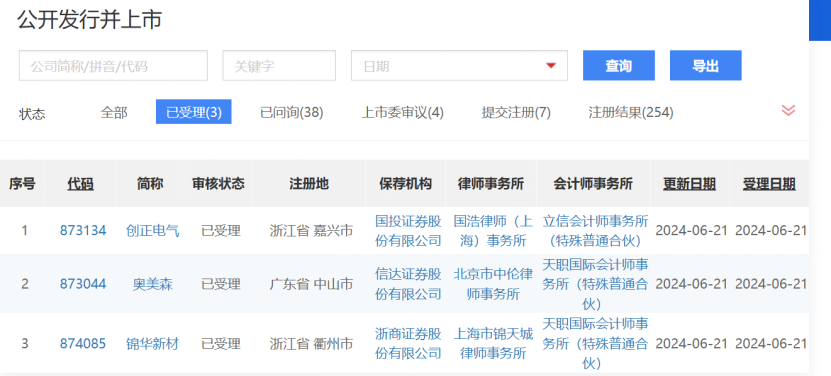This screenshot has height=376, width=831.
Task: Open the 创正电气 company link
Action: tap(153, 231)
